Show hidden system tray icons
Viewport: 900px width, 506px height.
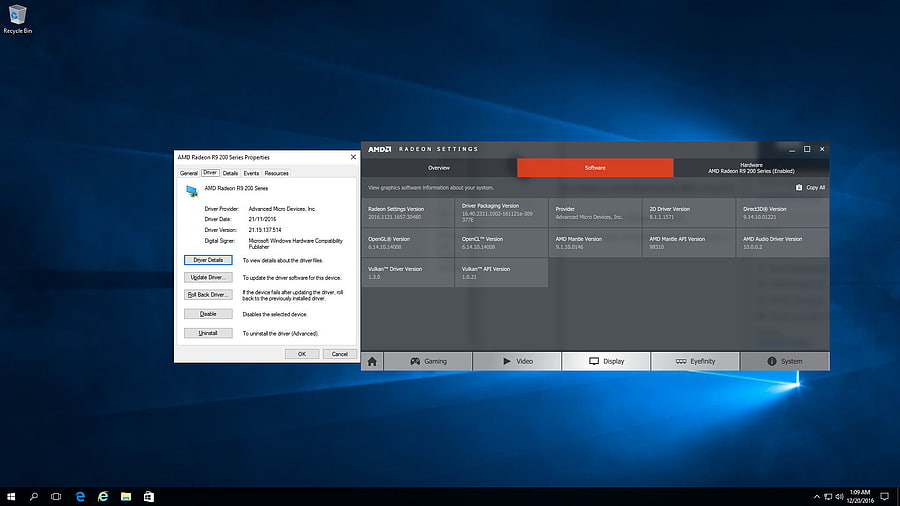tap(817, 497)
